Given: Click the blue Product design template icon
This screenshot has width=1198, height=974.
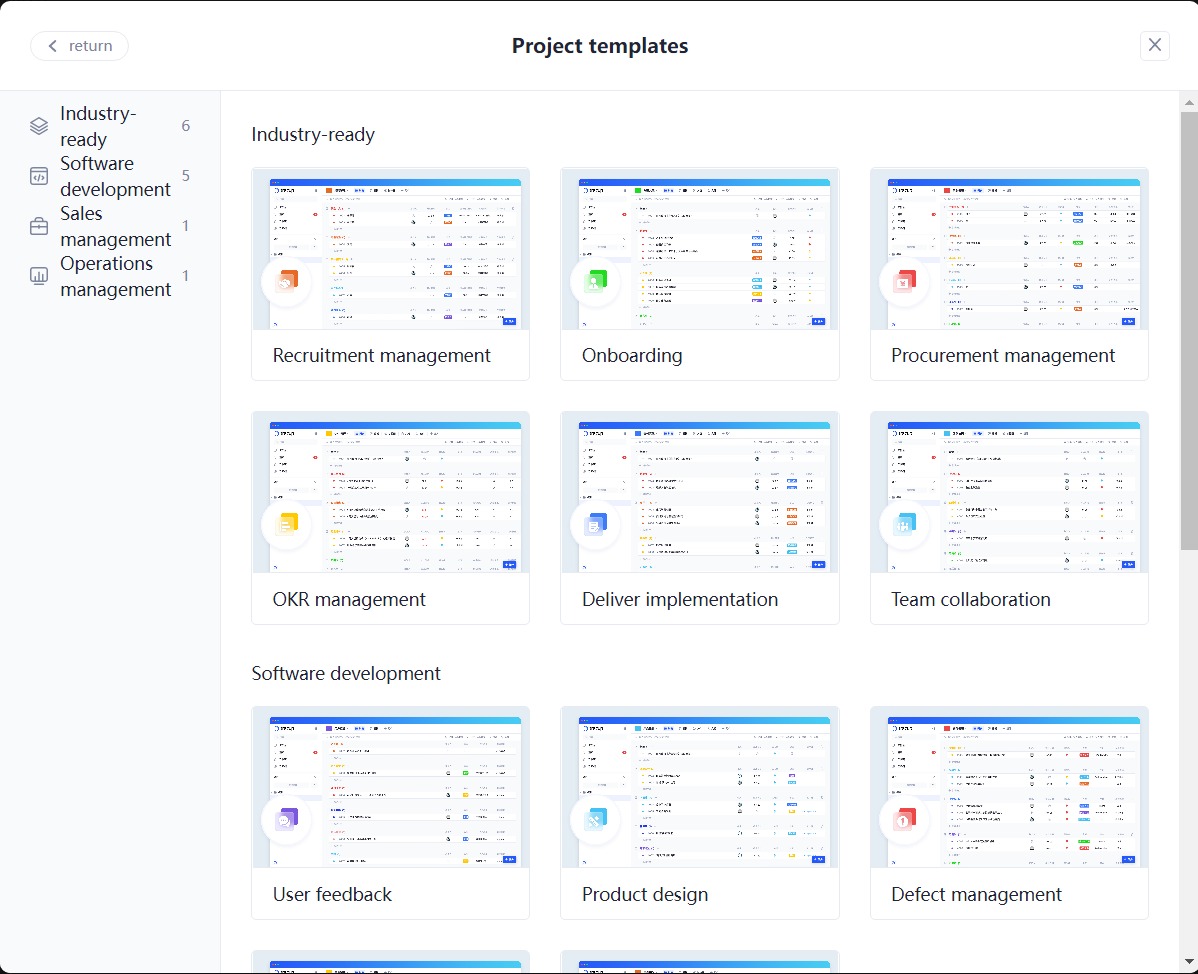Looking at the screenshot, I should [595, 820].
